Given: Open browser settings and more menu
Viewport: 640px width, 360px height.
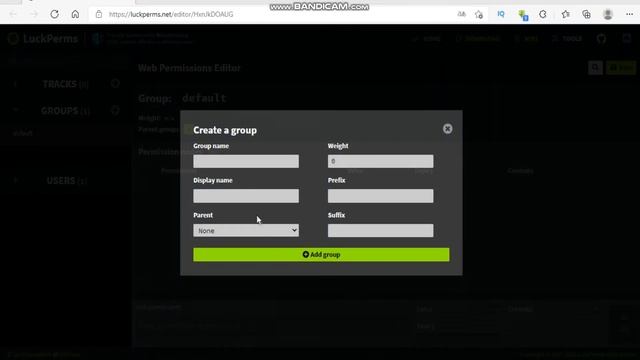Looking at the screenshot, I should (629, 14).
